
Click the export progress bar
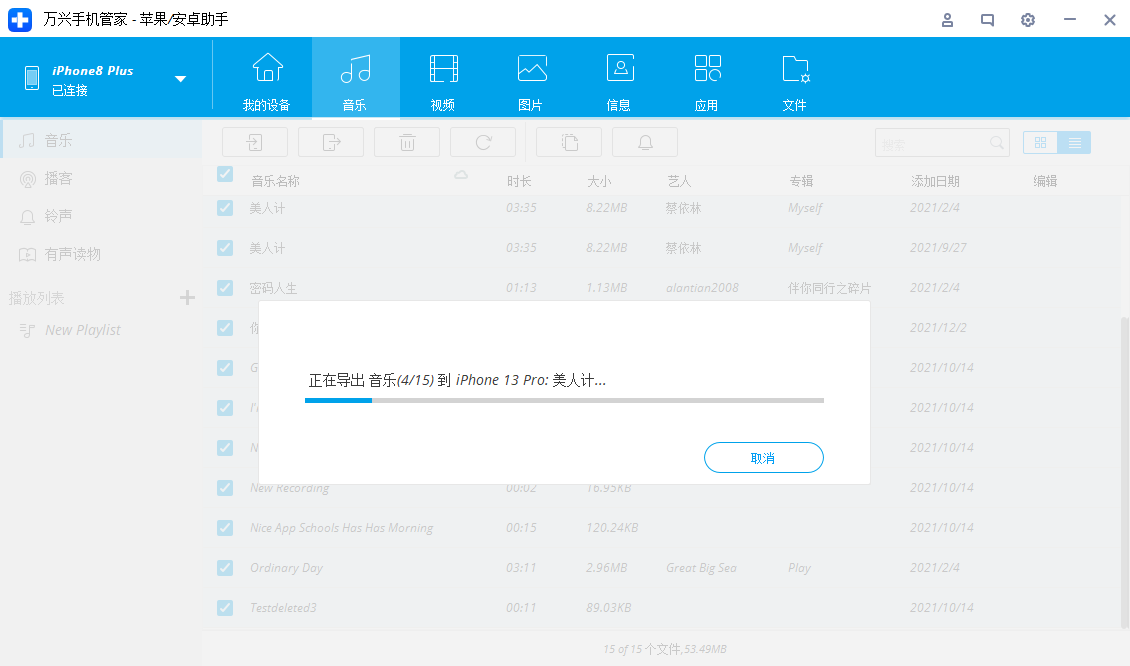564,400
